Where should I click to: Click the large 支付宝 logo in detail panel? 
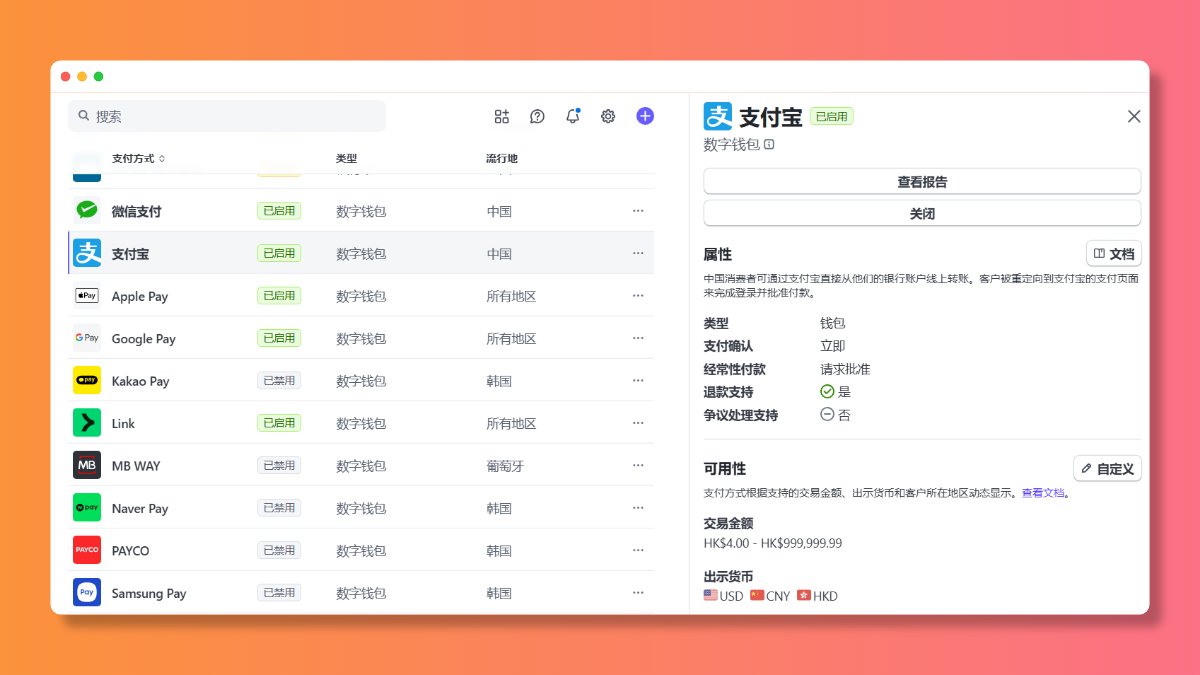pyautogui.click(x=718, y=116)
